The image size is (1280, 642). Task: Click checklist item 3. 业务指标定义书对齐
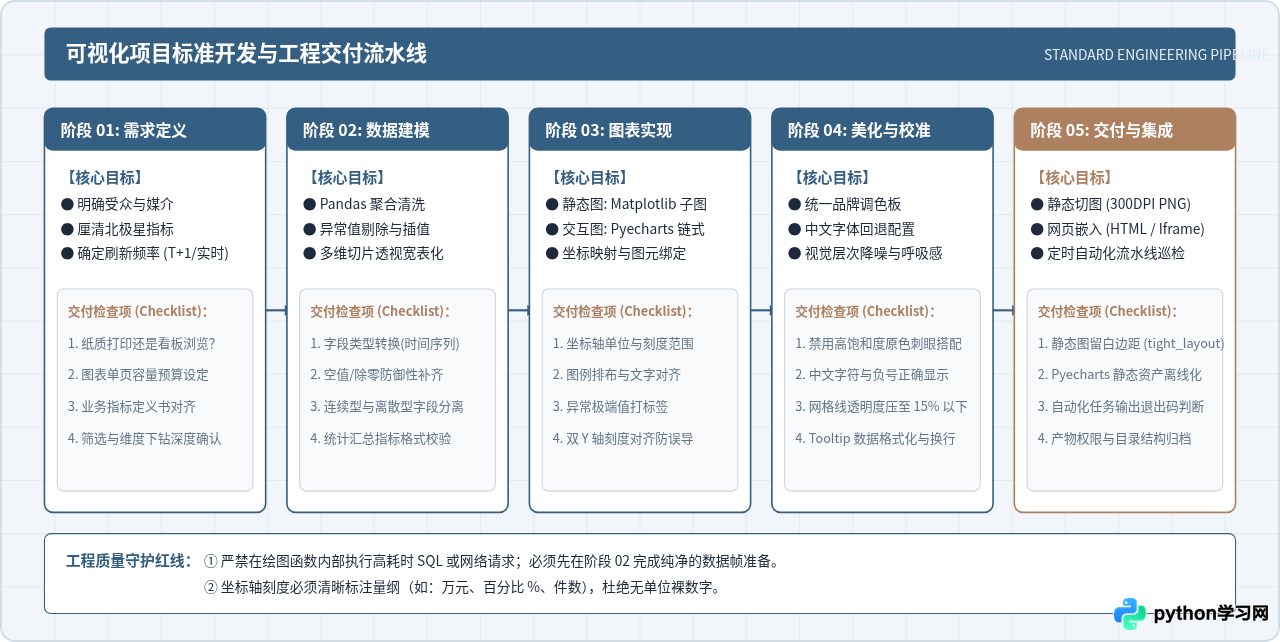tap(132, 407)
